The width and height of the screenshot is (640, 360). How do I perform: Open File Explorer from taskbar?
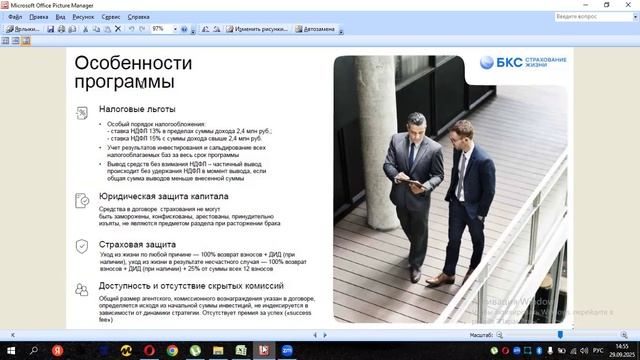218,351
